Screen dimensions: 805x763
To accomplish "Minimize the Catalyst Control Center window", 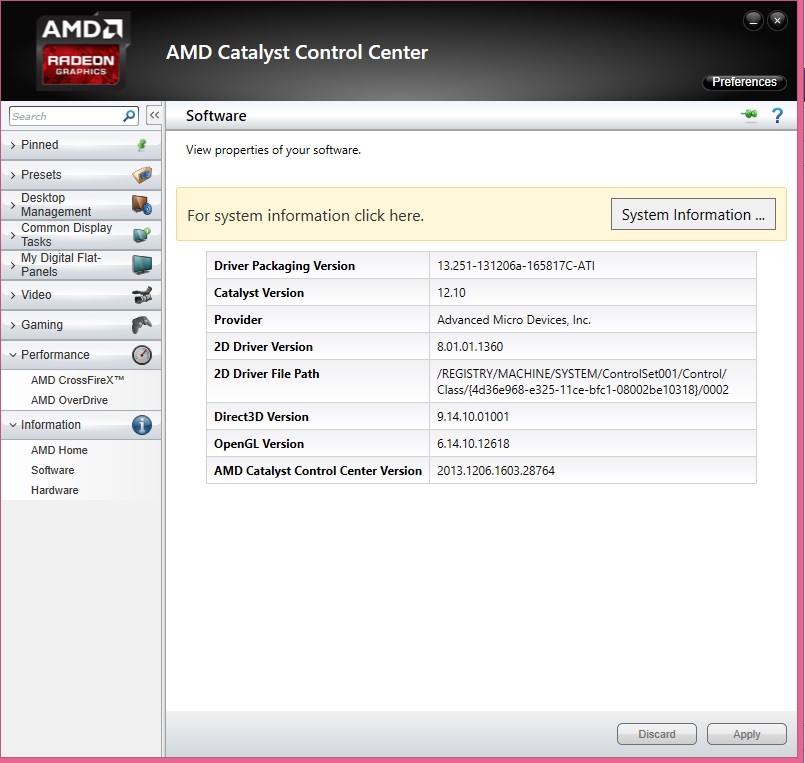I will tap(753, 21).
